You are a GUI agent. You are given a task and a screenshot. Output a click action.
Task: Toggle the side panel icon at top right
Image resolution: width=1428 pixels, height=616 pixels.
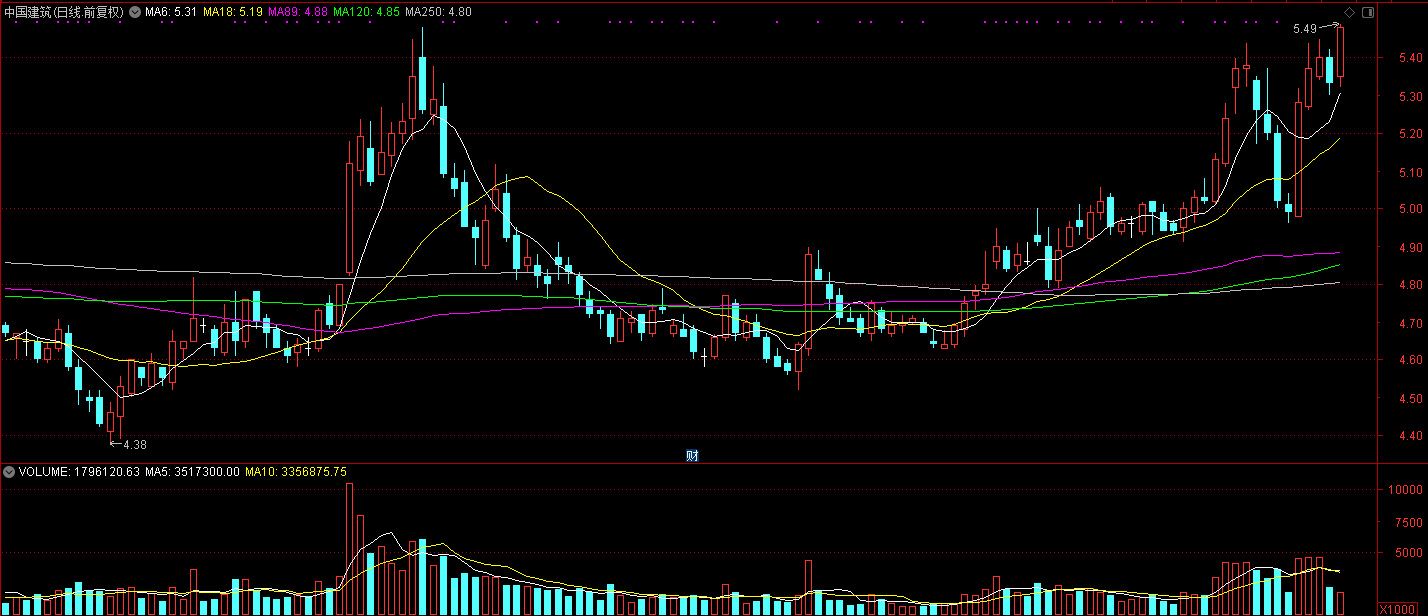click(1367, 12)
